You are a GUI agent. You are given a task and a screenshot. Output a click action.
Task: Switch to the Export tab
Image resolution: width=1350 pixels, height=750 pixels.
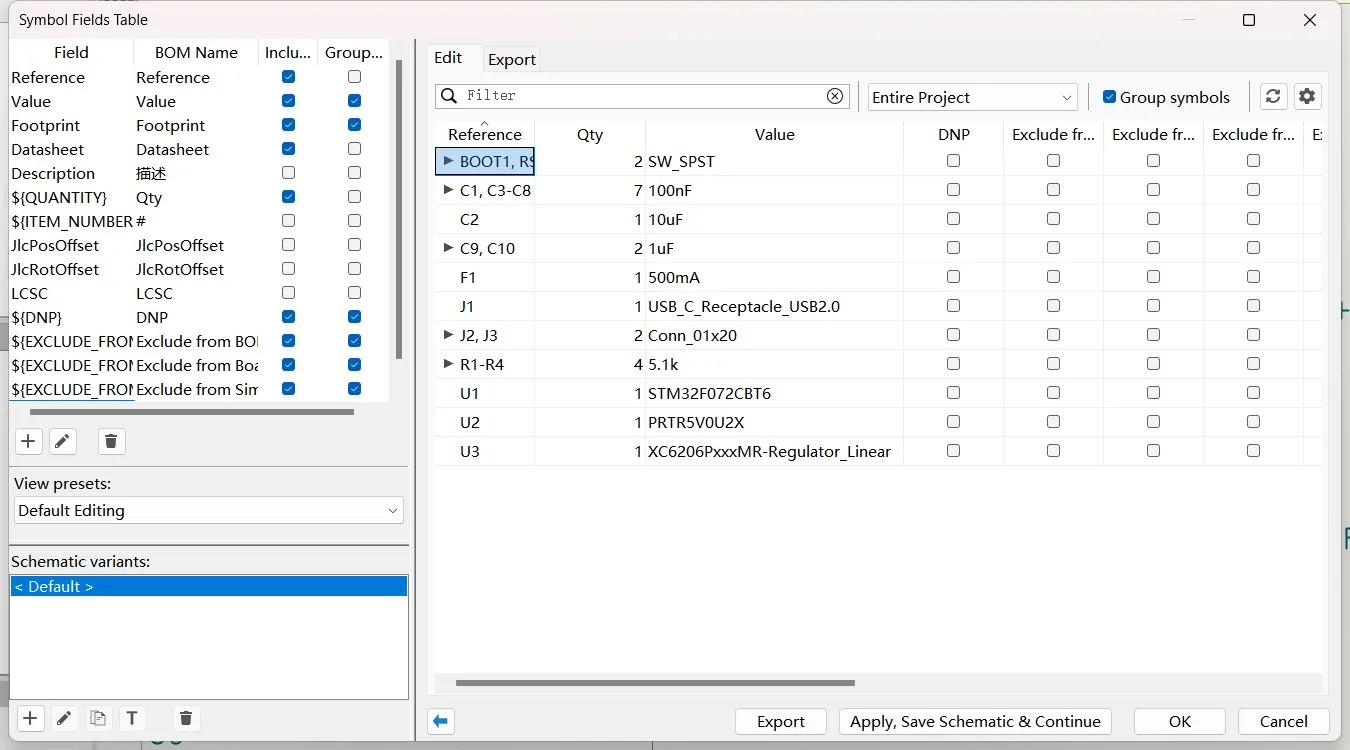[x=512, y=59]
